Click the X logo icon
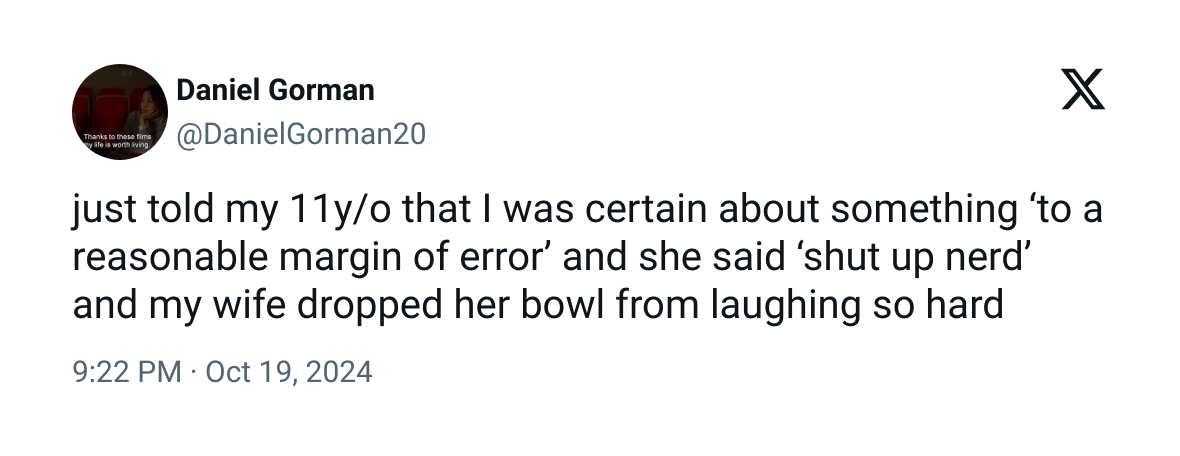This screenshot has width=1180, height=456. [1081, 90]
